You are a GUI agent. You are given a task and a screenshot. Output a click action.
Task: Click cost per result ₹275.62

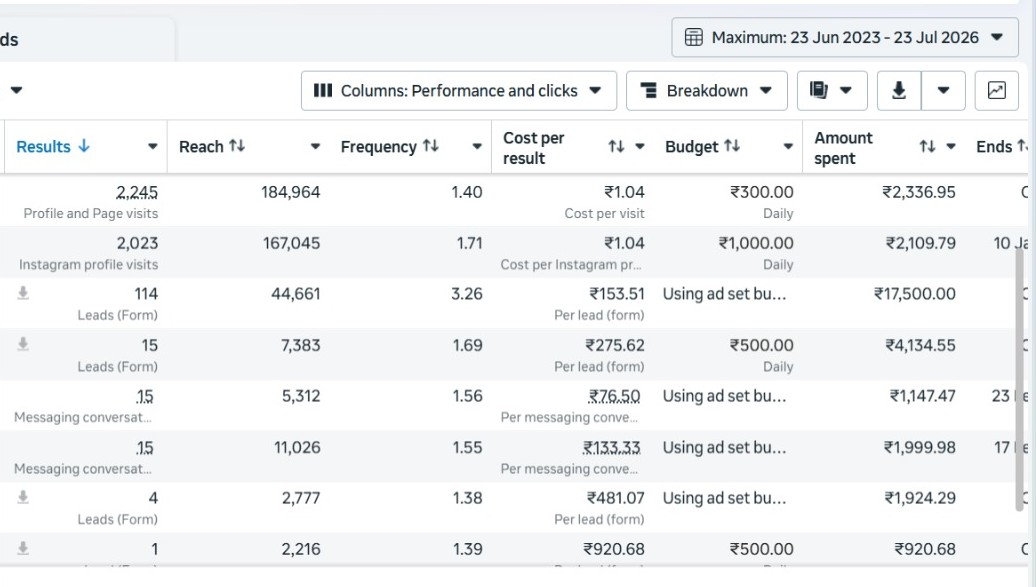[x=615, y=345]
